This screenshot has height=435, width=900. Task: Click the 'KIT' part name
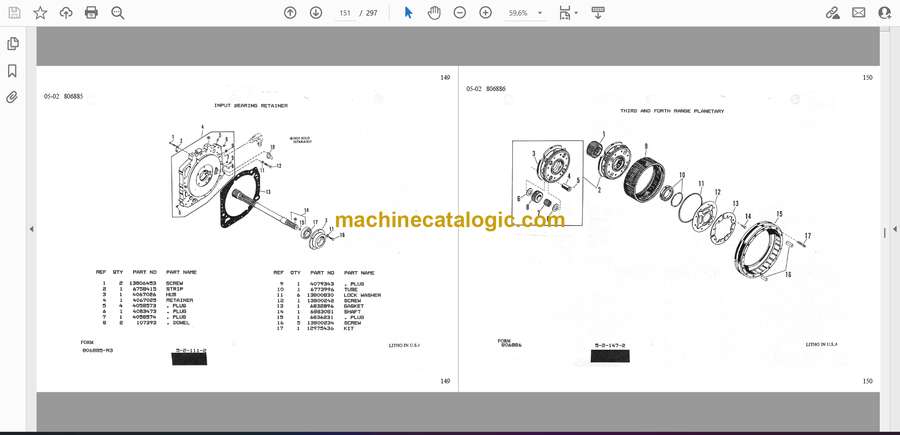coord(348,328)
